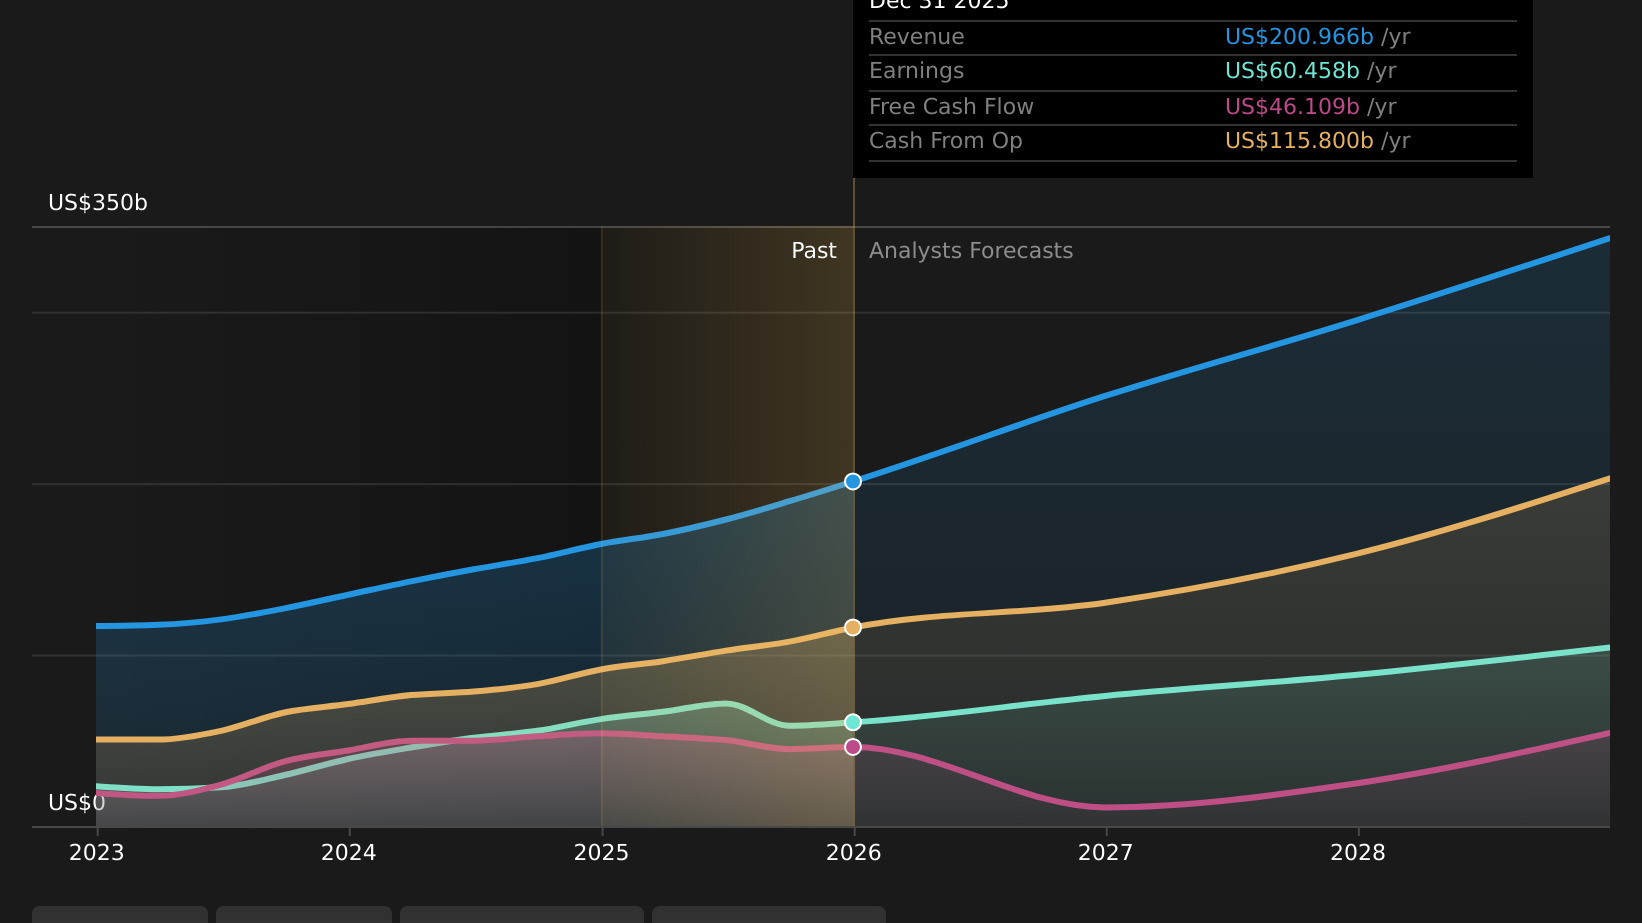
Task: Click the teal Earnings data point marker
Action: (852, 722)
